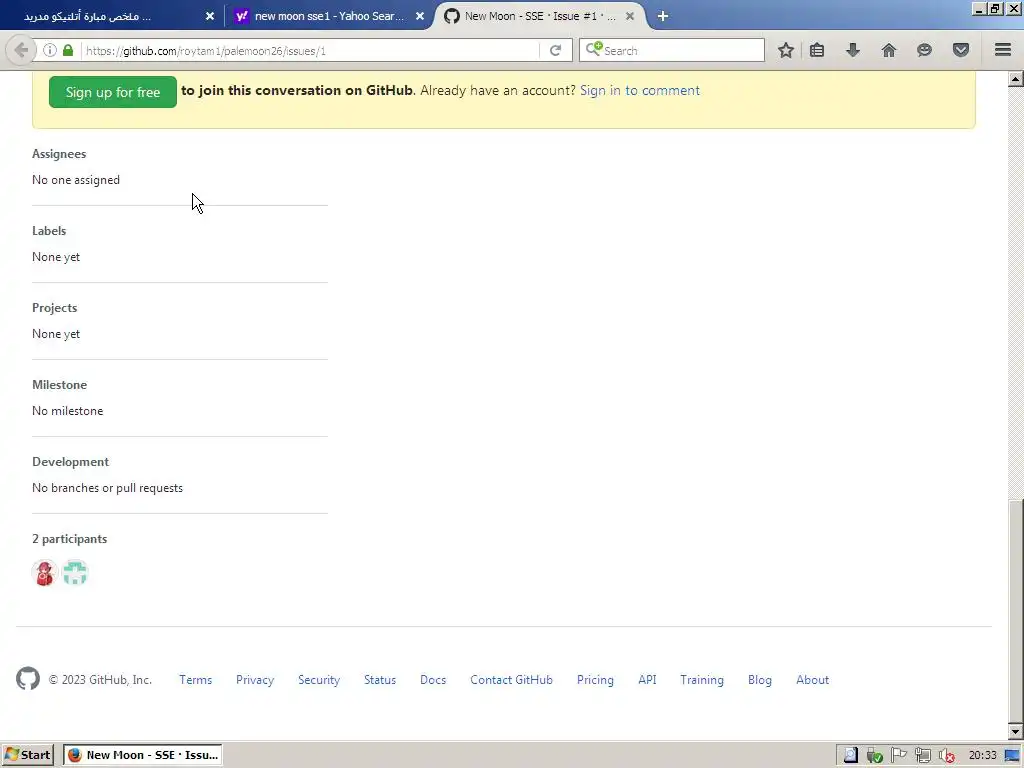The width and height of the screenshot is (1024, 768).
Task: Open the Blog footer link
Action: [x=760, y=680]
